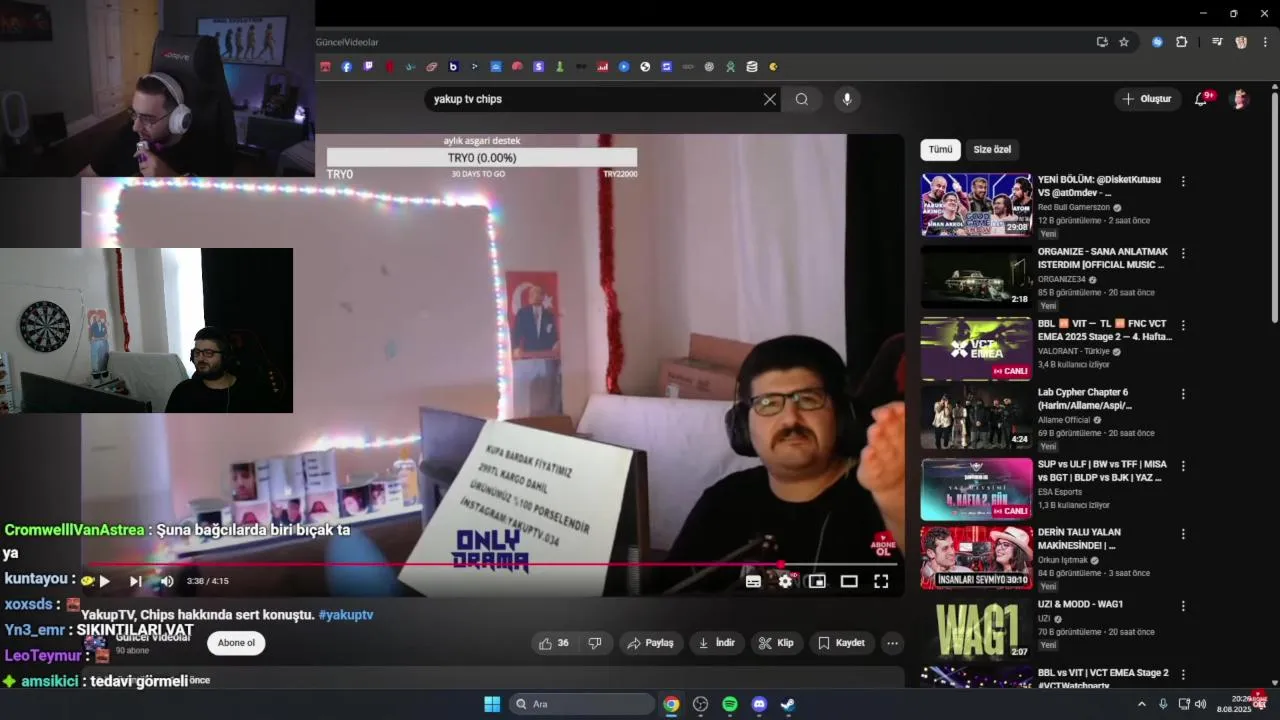Play the video with the play button
This screenshot has height=720, width=1280.
pyautogui.click(x=104, y=581)
